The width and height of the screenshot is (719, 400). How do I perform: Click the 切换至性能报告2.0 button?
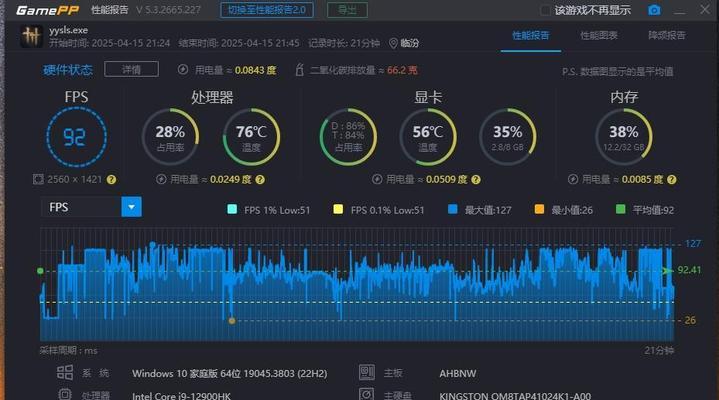[267, 10]
